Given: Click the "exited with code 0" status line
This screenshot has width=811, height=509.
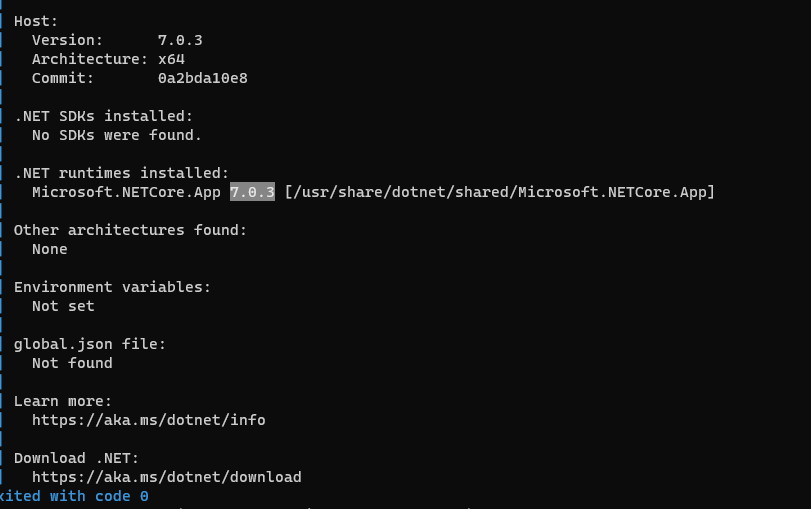Looking at the screenshot, I should (76, 496).
